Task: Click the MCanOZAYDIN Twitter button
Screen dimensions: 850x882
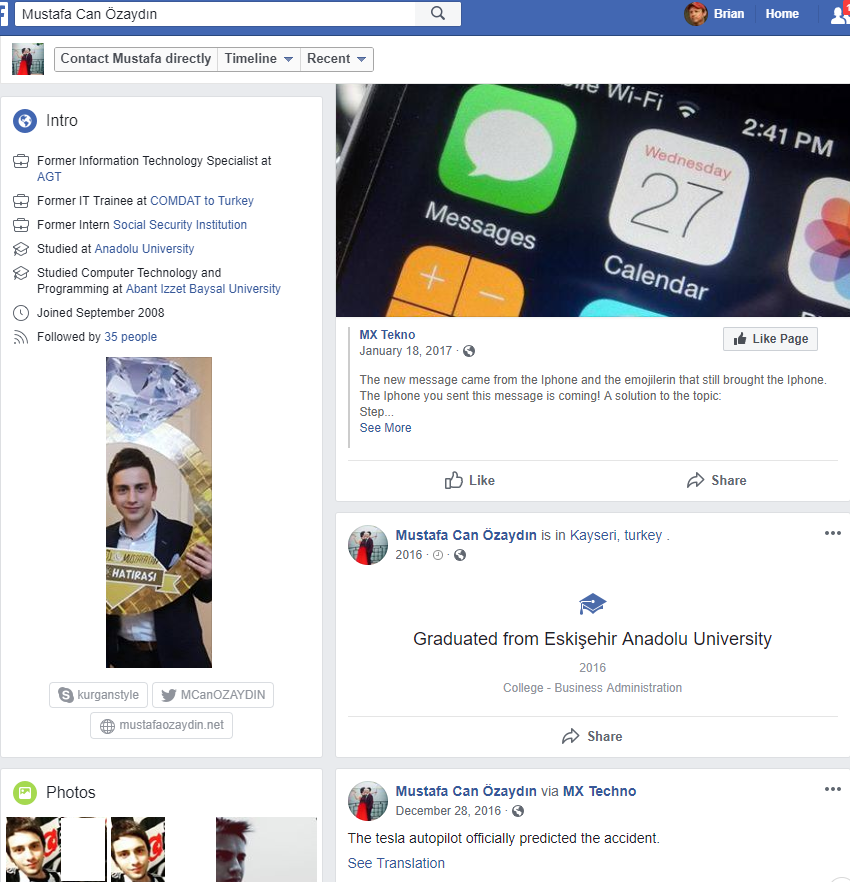Action: coord(213,695)
